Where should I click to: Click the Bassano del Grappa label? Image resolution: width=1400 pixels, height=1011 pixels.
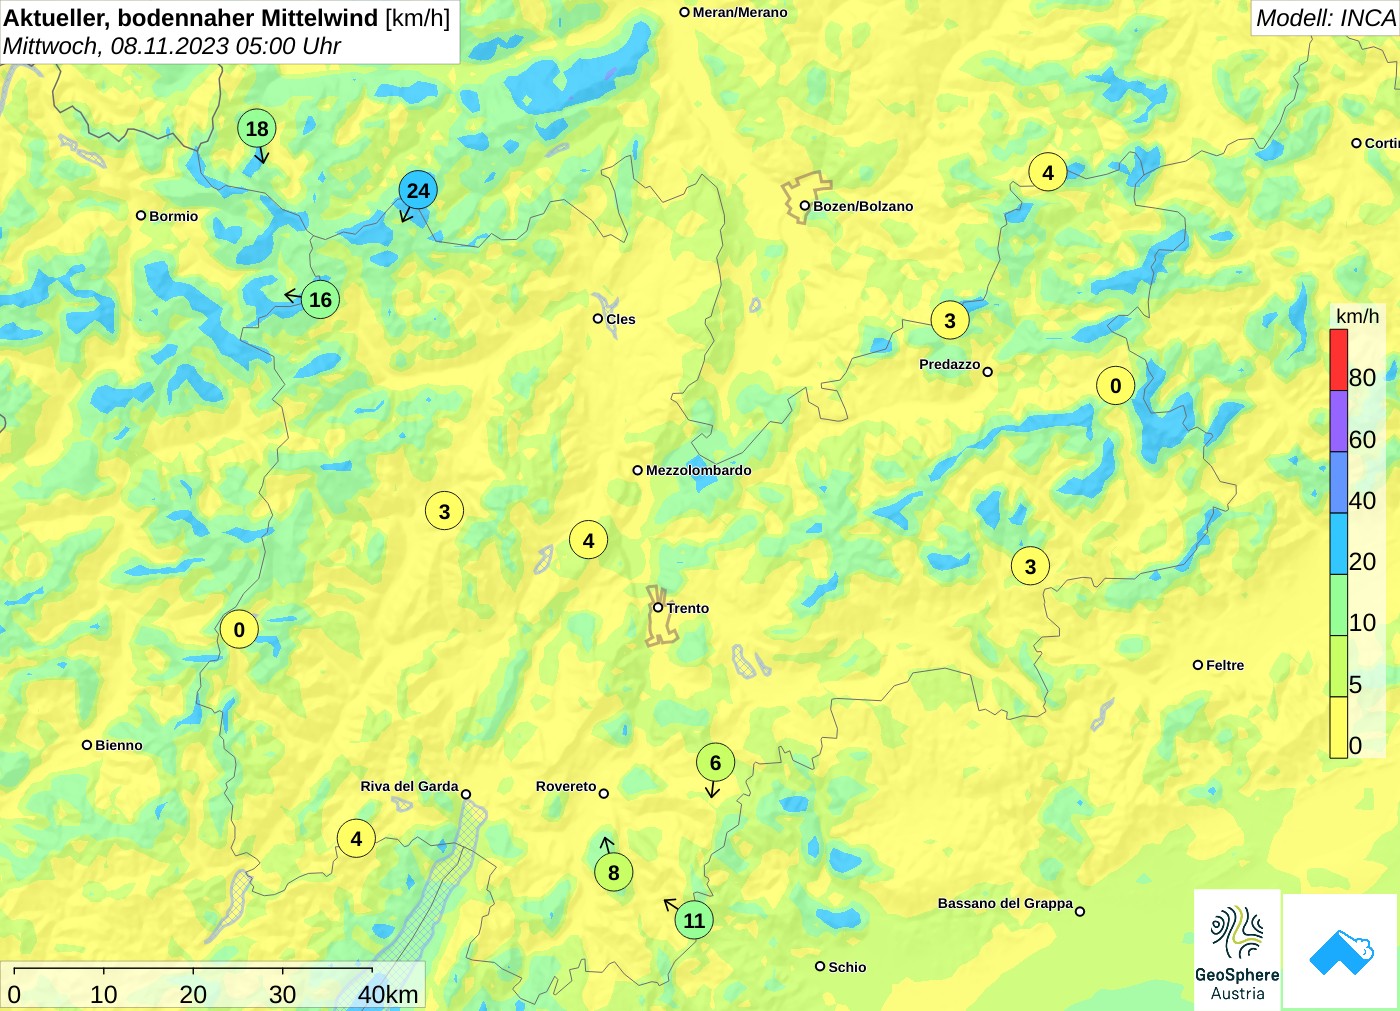(x=1005, y=903)
